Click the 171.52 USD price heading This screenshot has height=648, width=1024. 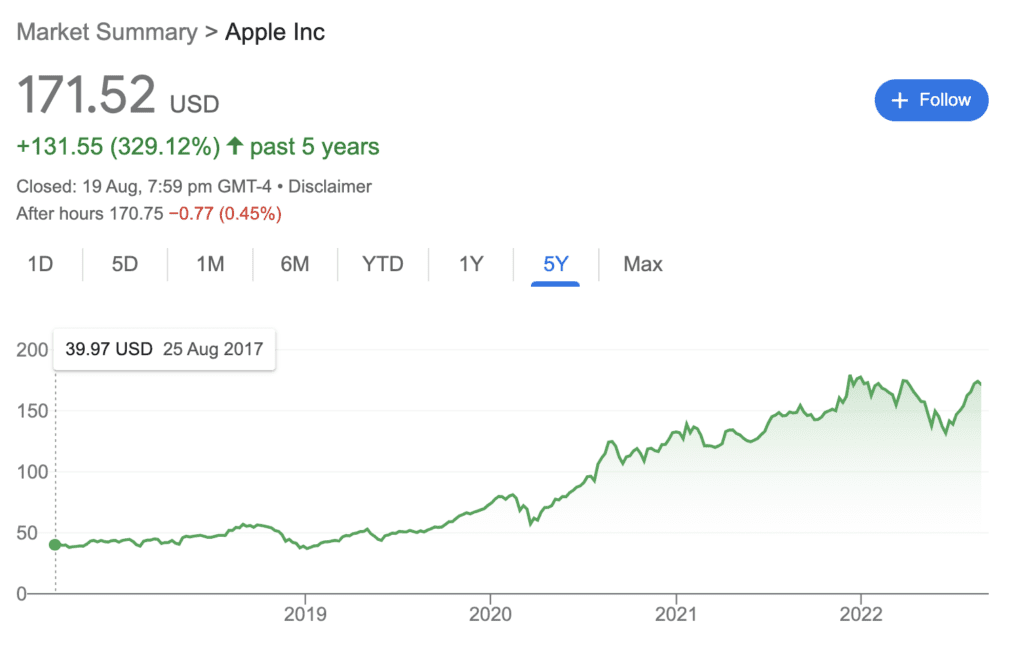[118, 95]
